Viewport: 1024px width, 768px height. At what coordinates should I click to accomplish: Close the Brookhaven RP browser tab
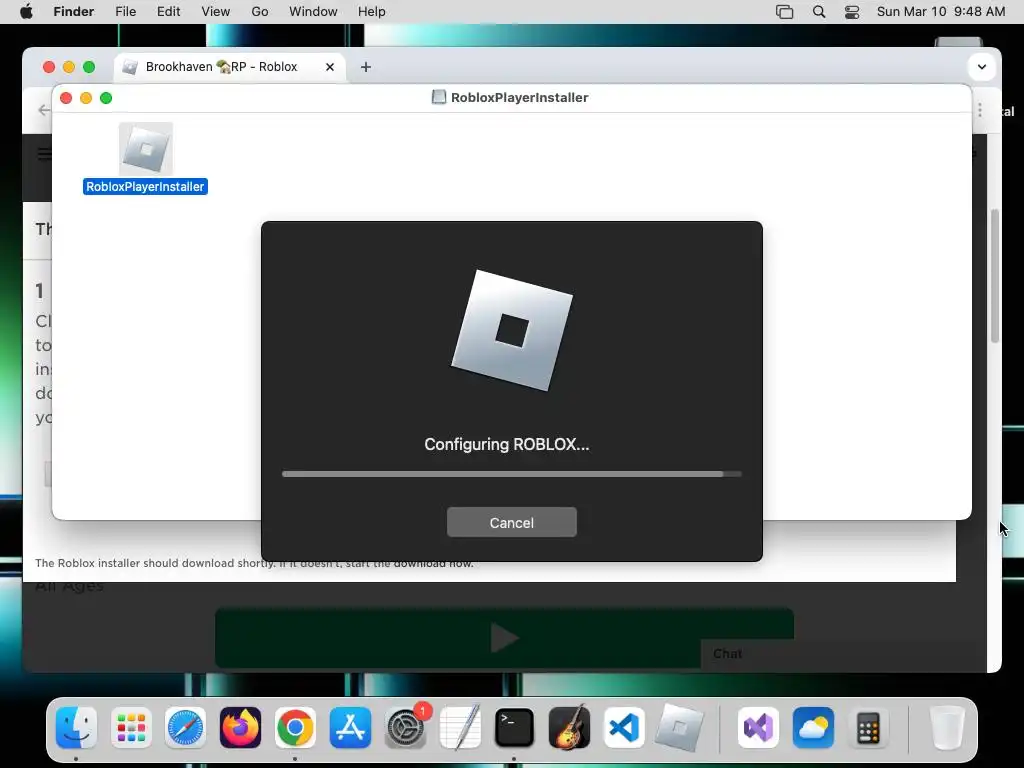tap(330, 67)
